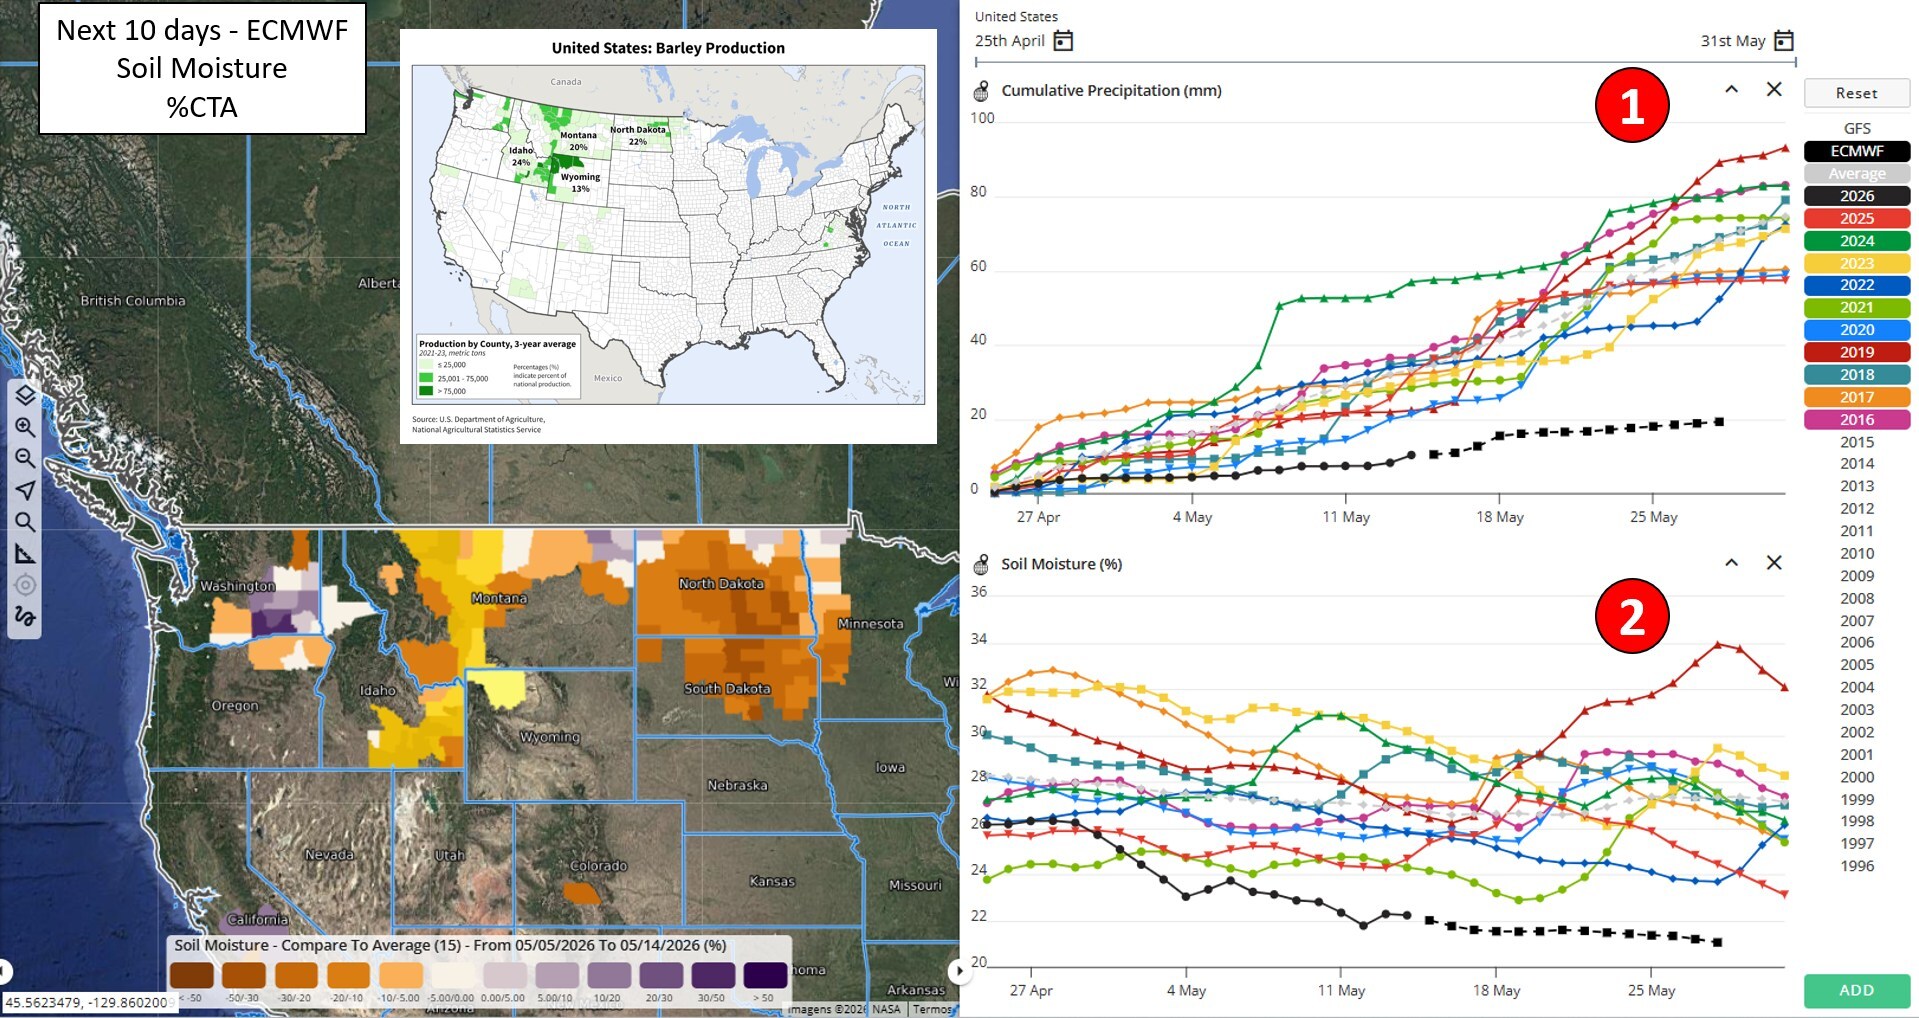Hide the 2016 series

click(x=1857, y=420)
